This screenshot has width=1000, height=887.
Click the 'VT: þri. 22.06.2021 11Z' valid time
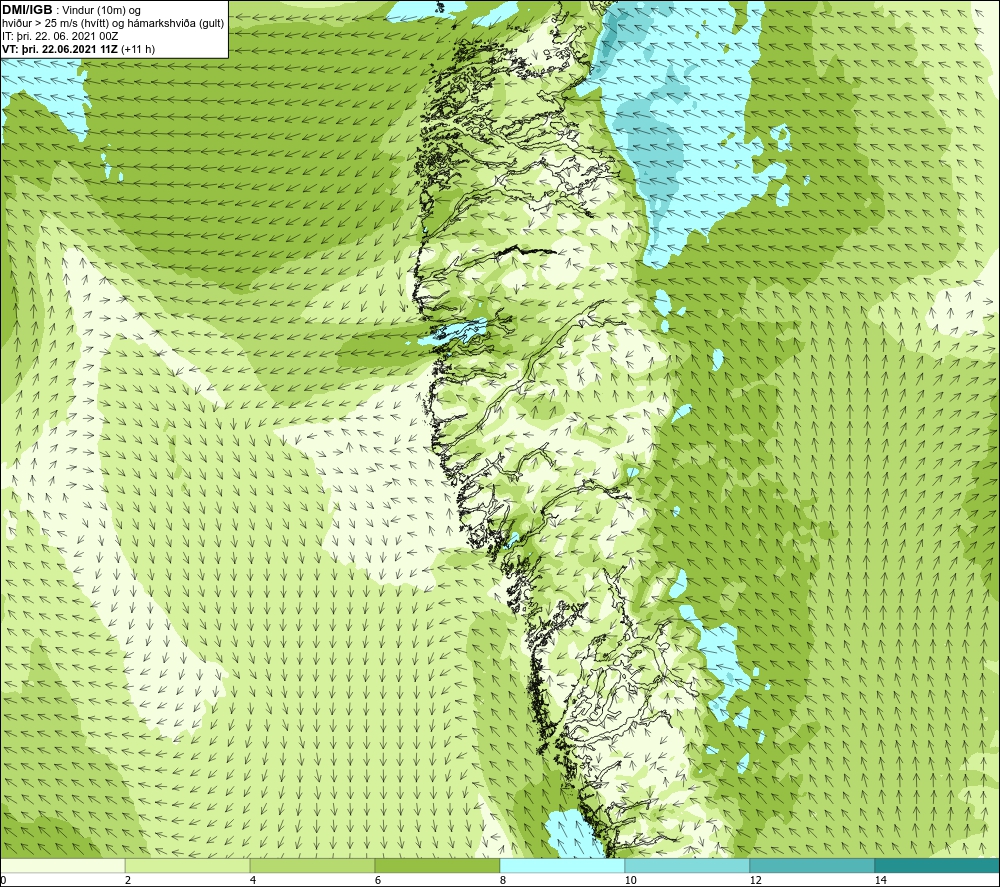[60, 48]
